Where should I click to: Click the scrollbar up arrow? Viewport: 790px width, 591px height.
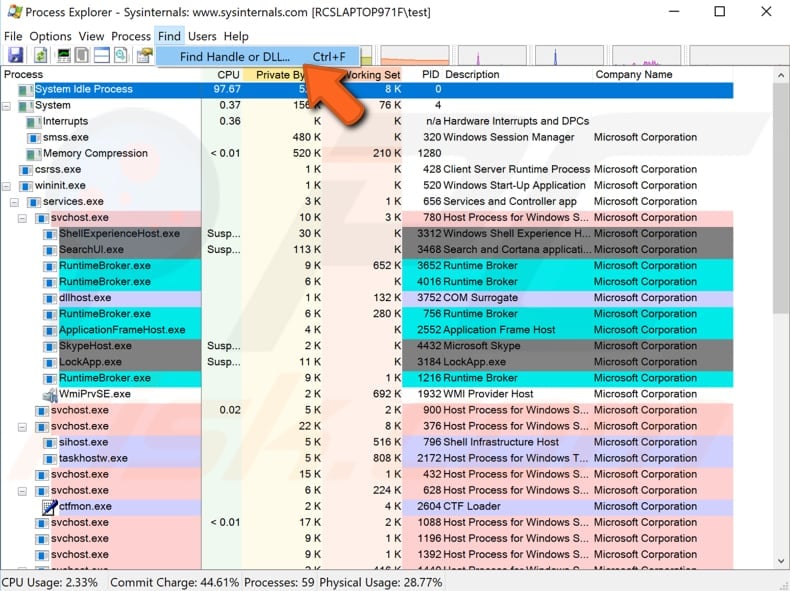780,76
